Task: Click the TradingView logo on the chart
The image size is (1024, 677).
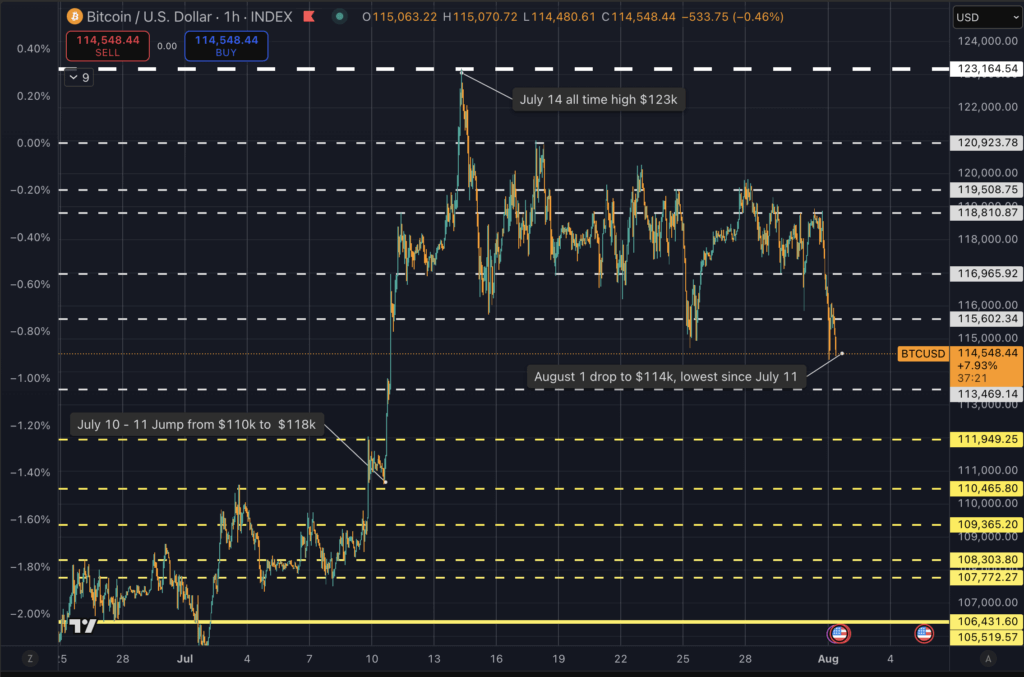Action: click(84, 626)
